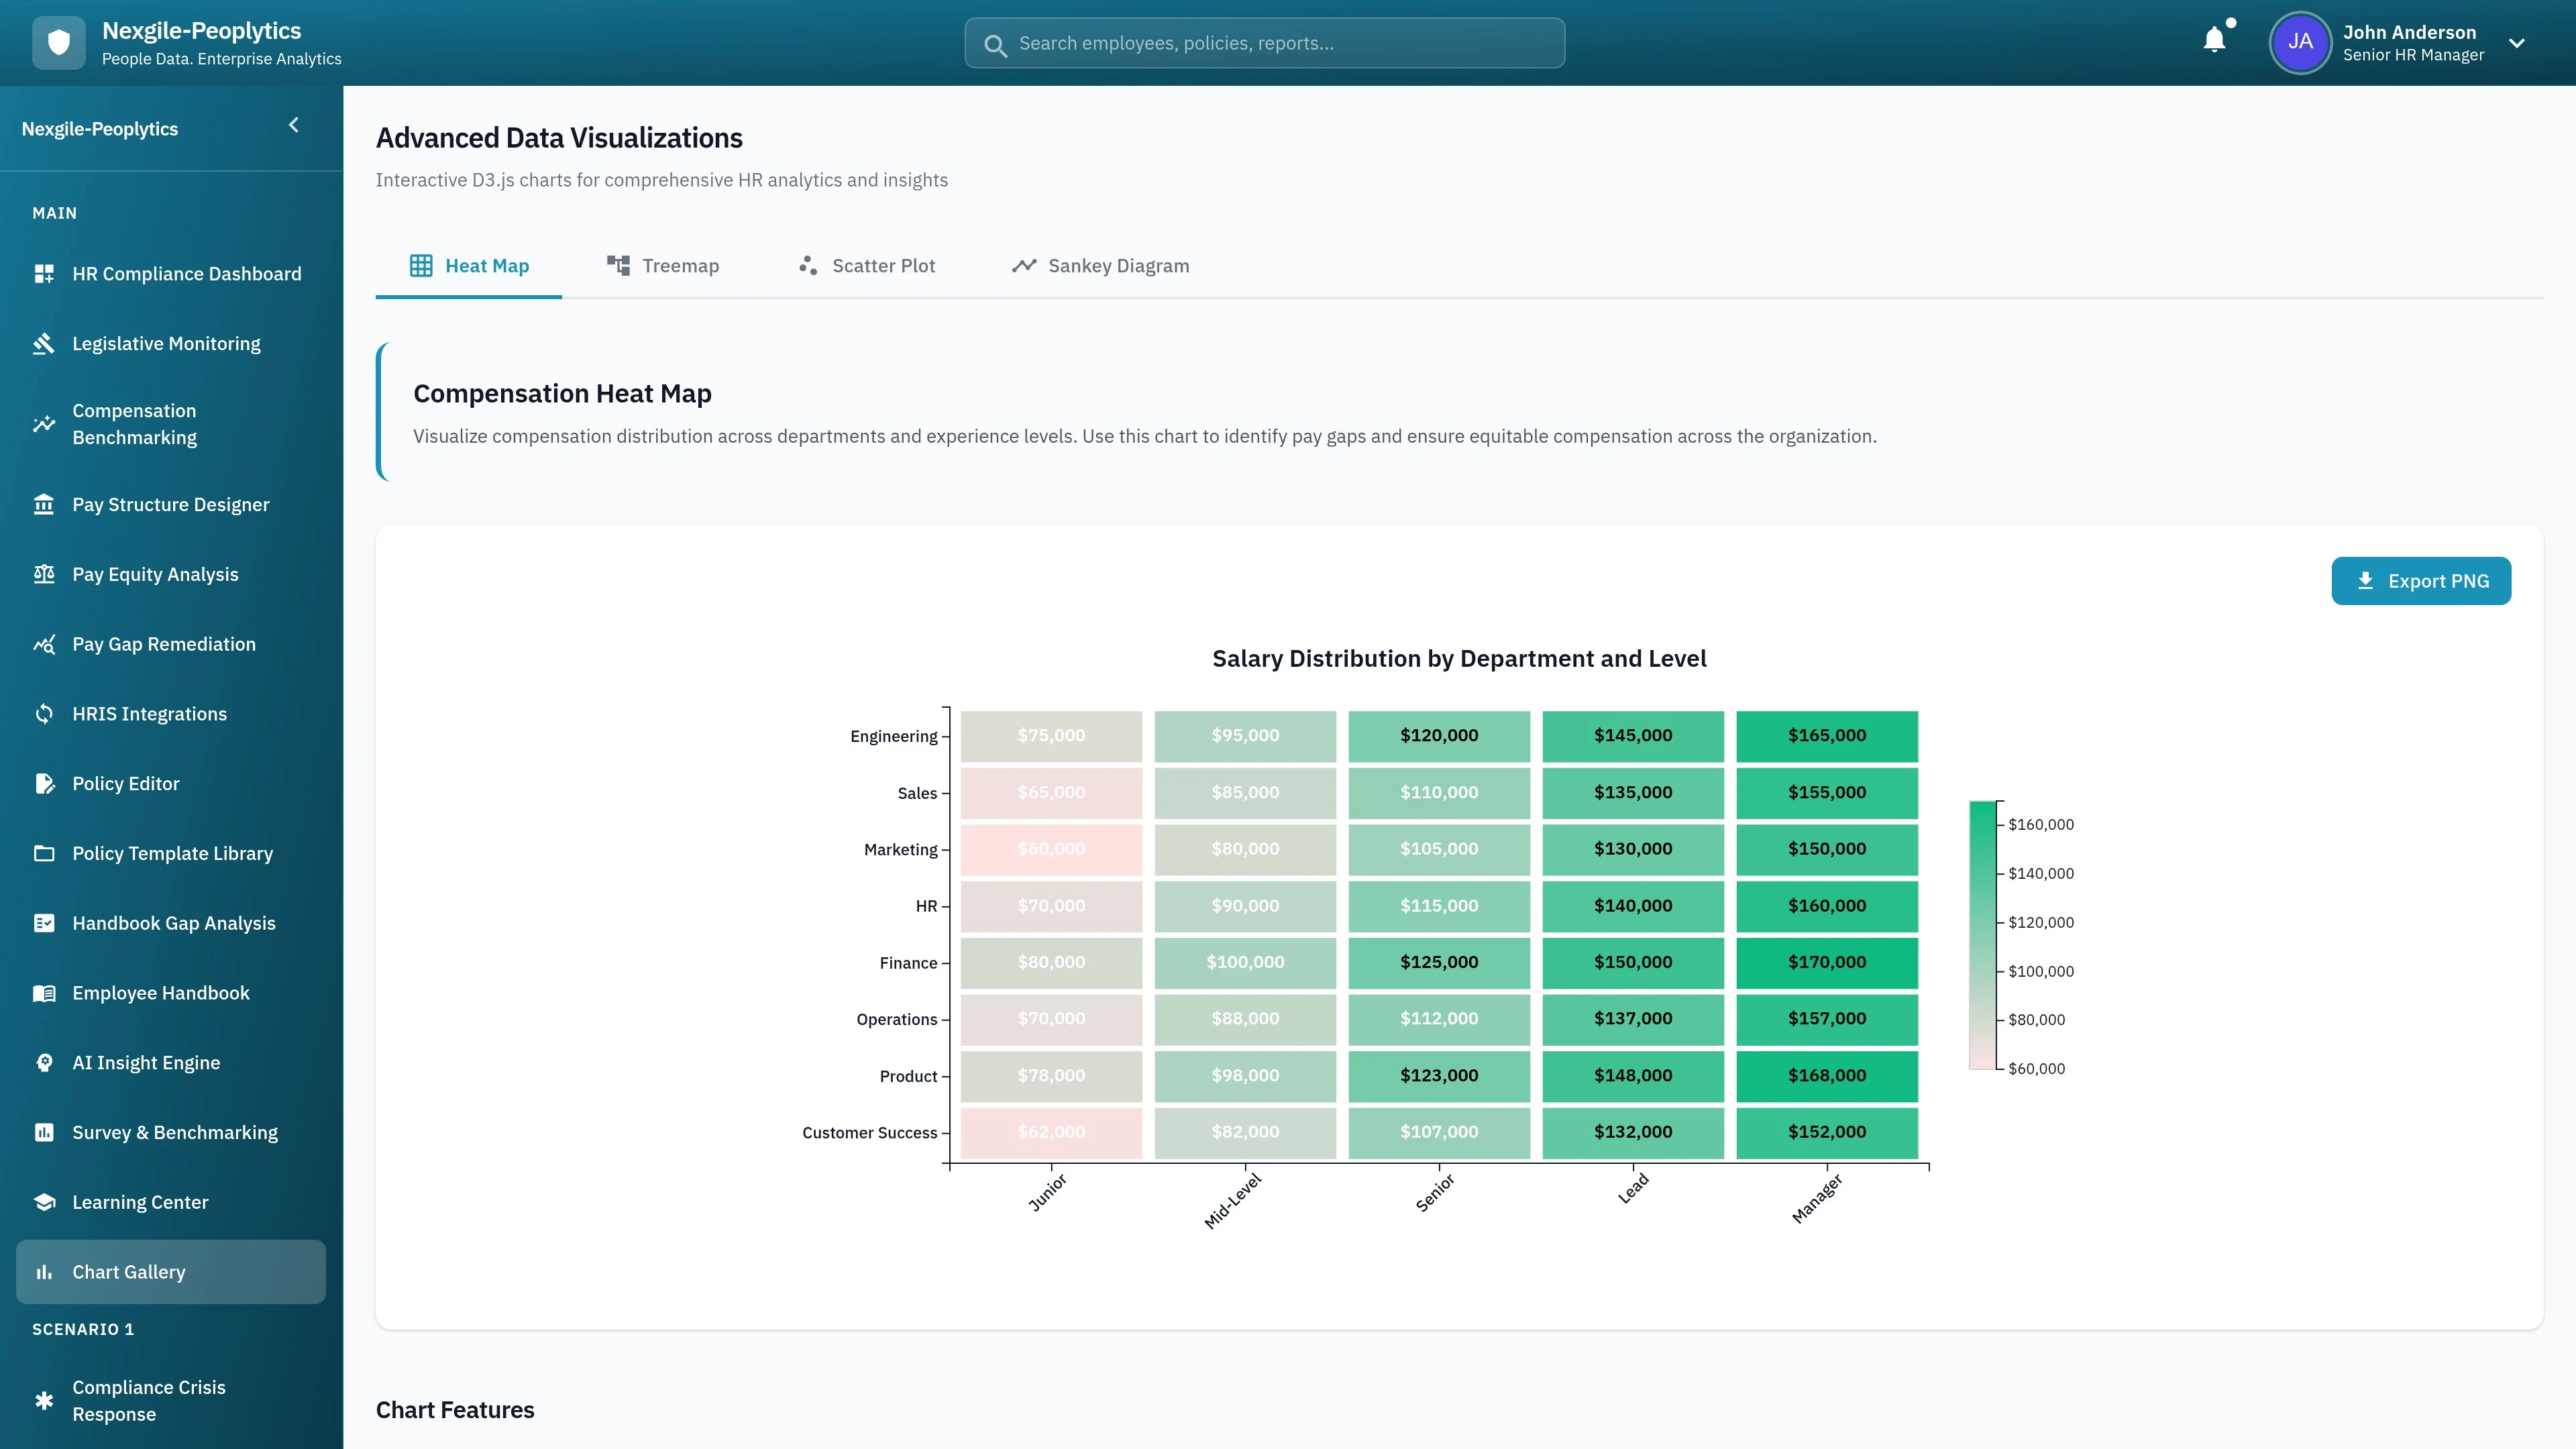Viewport: 2576px width, 1449px height.
Task: Click the JA avatar circle
Action: coord(2300,43)
